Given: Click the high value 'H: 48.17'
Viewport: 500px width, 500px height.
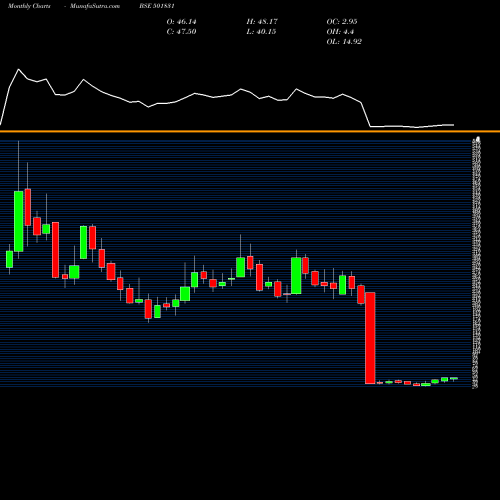Looking at the screenshot, I should point(262,22).
